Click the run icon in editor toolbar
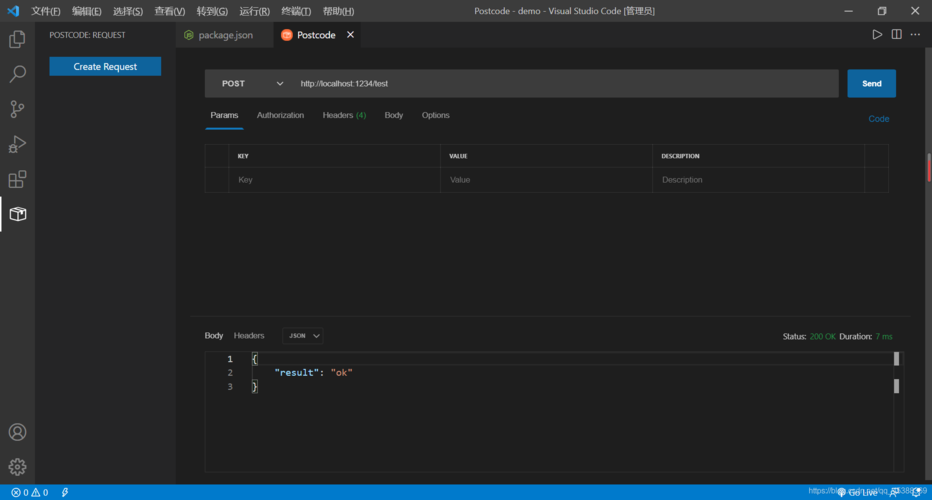 [877, 34]
